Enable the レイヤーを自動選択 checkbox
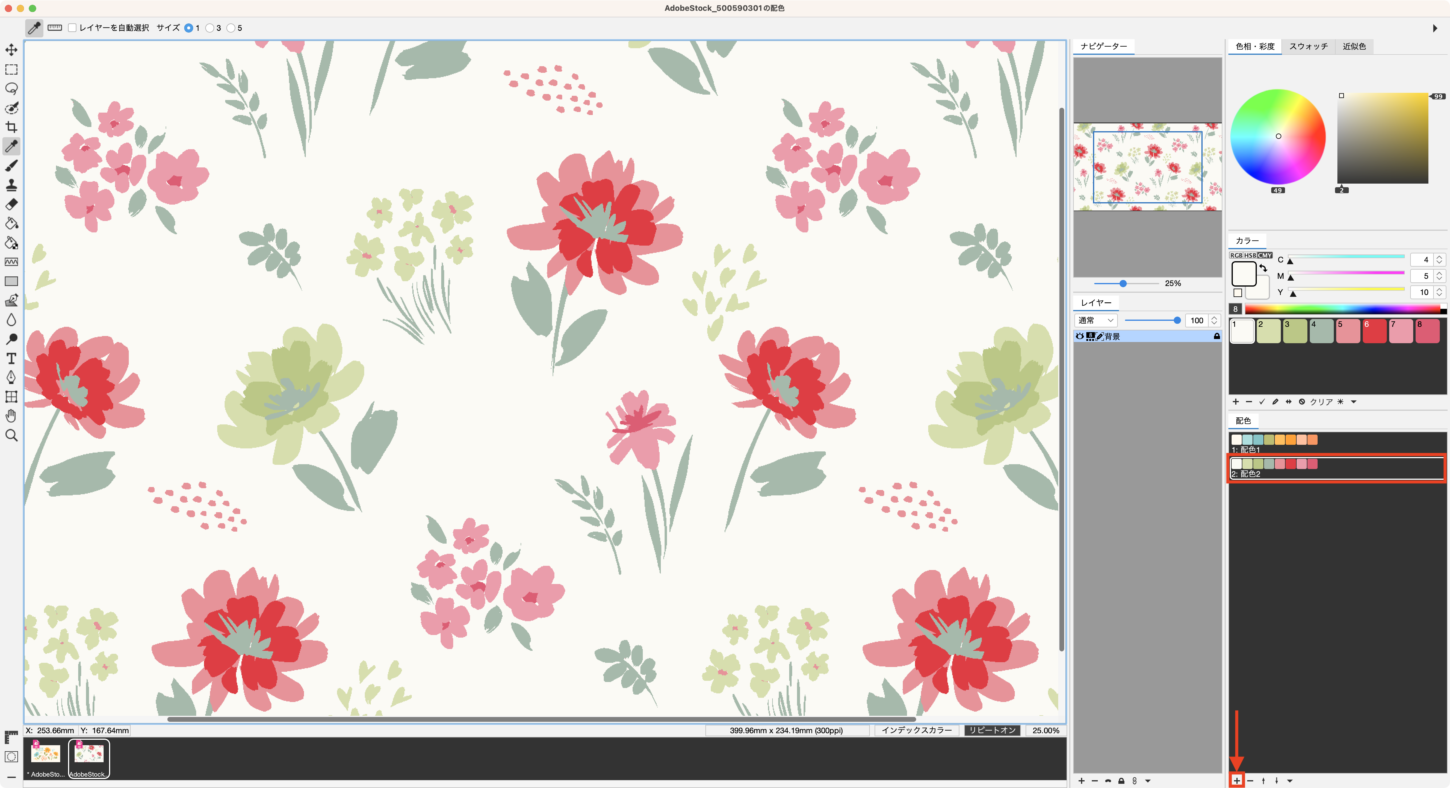The height and width of the screenshot is (788, 1450). point(72,28)
